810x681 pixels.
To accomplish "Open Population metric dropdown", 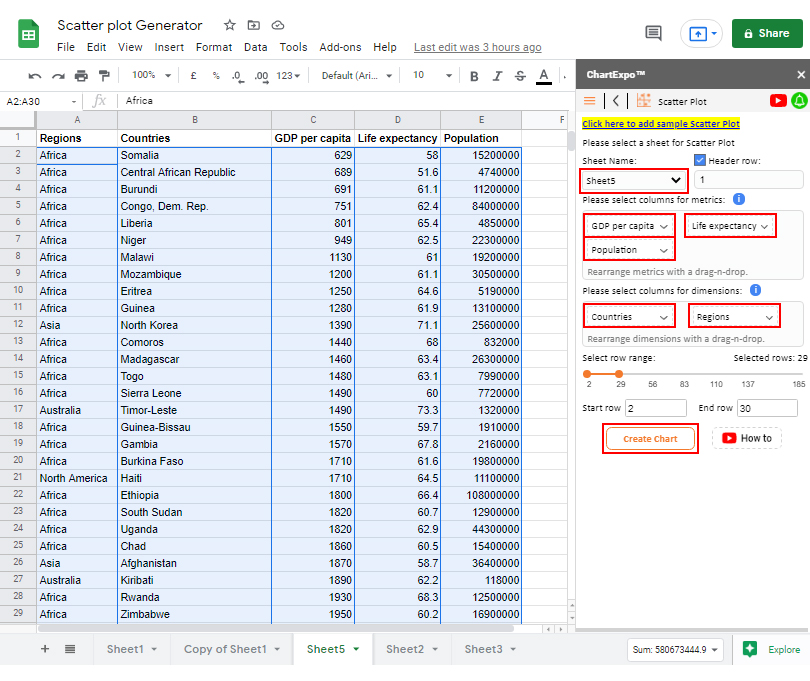I will tap(629, 250).
